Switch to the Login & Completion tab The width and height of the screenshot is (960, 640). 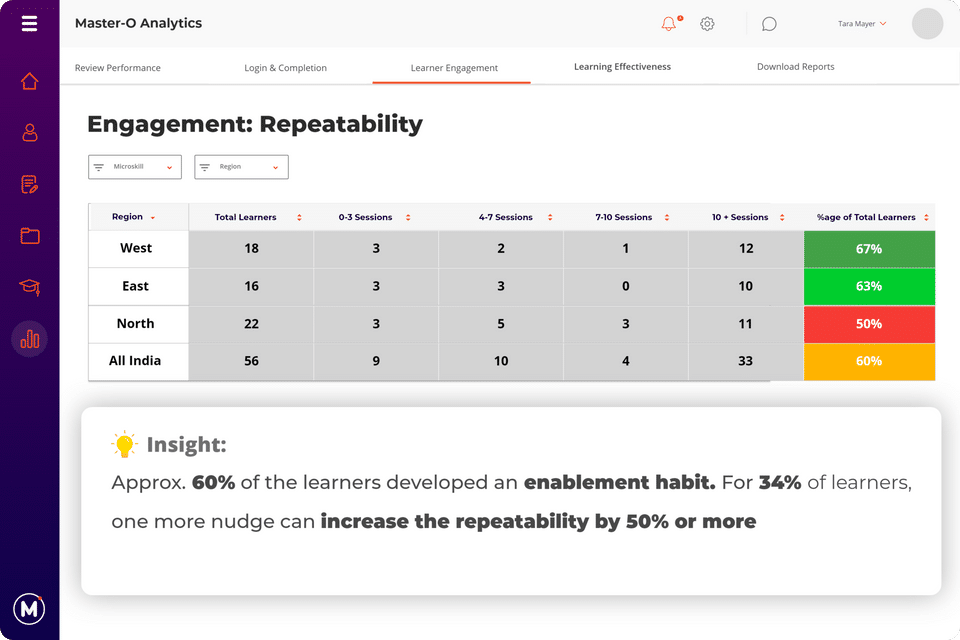(x=285, y=67)
